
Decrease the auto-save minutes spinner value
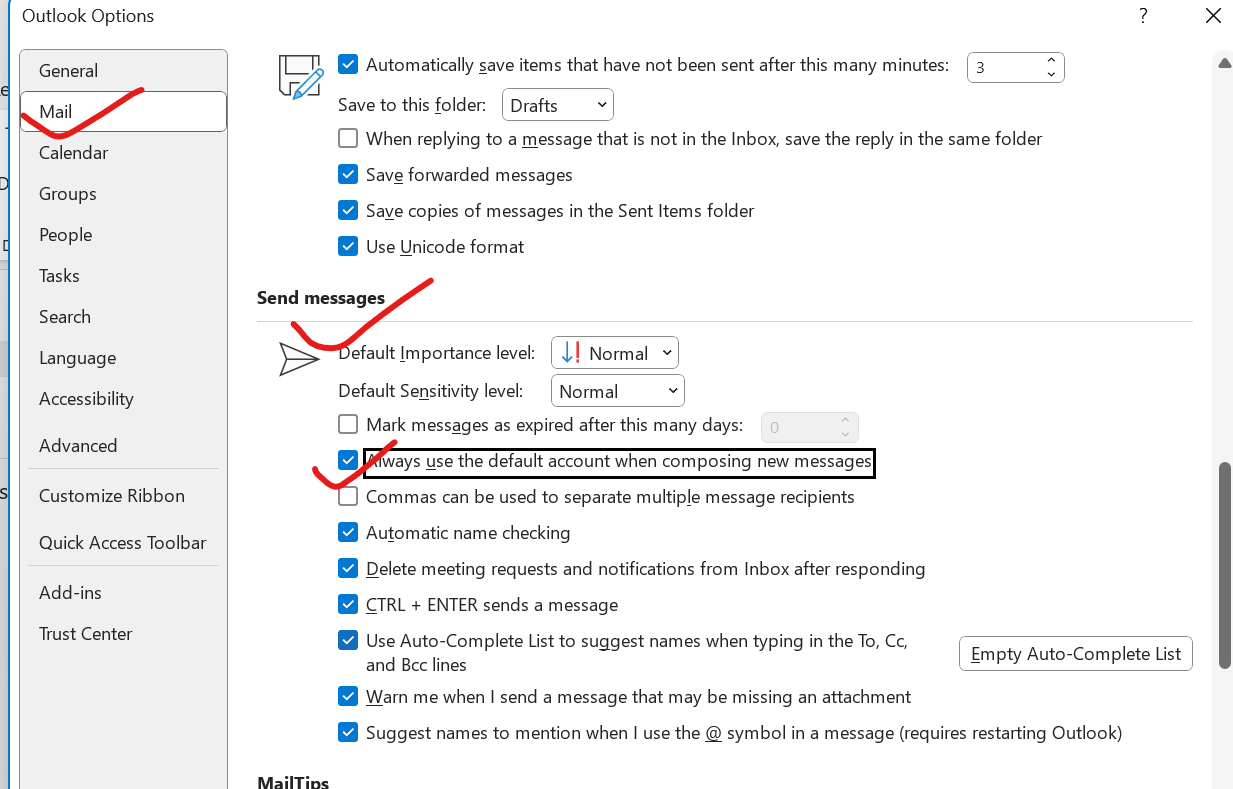coord(1051,75)
